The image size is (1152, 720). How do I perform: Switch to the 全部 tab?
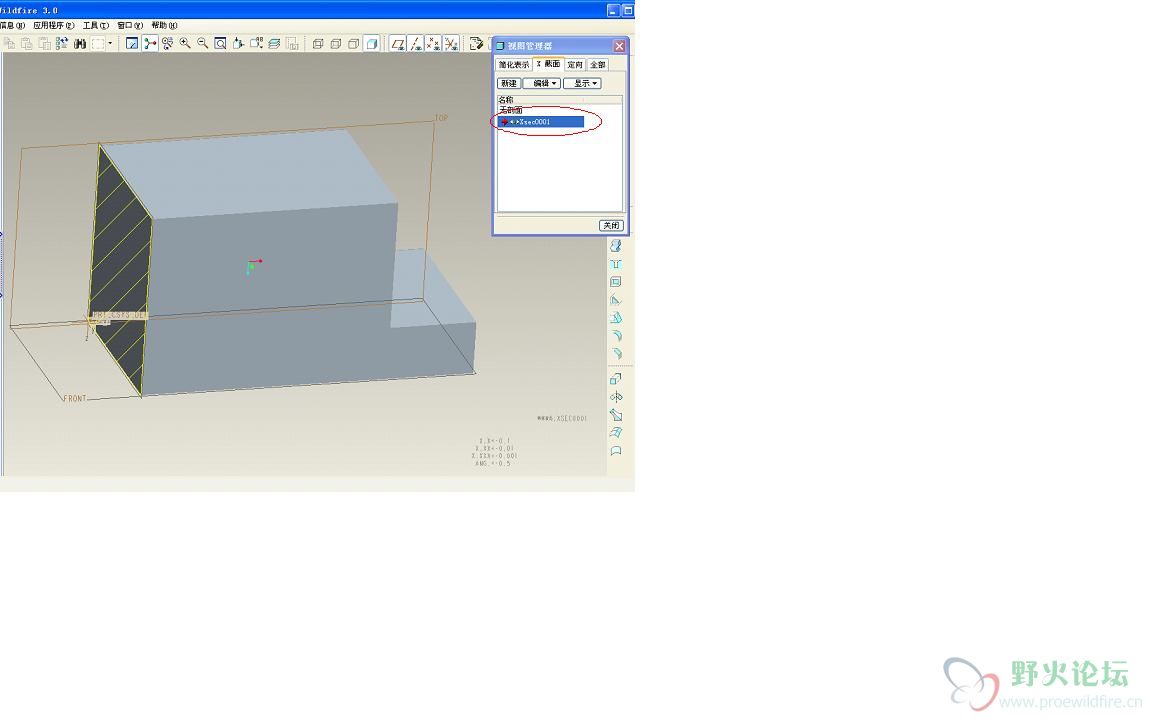click(598, 65)
